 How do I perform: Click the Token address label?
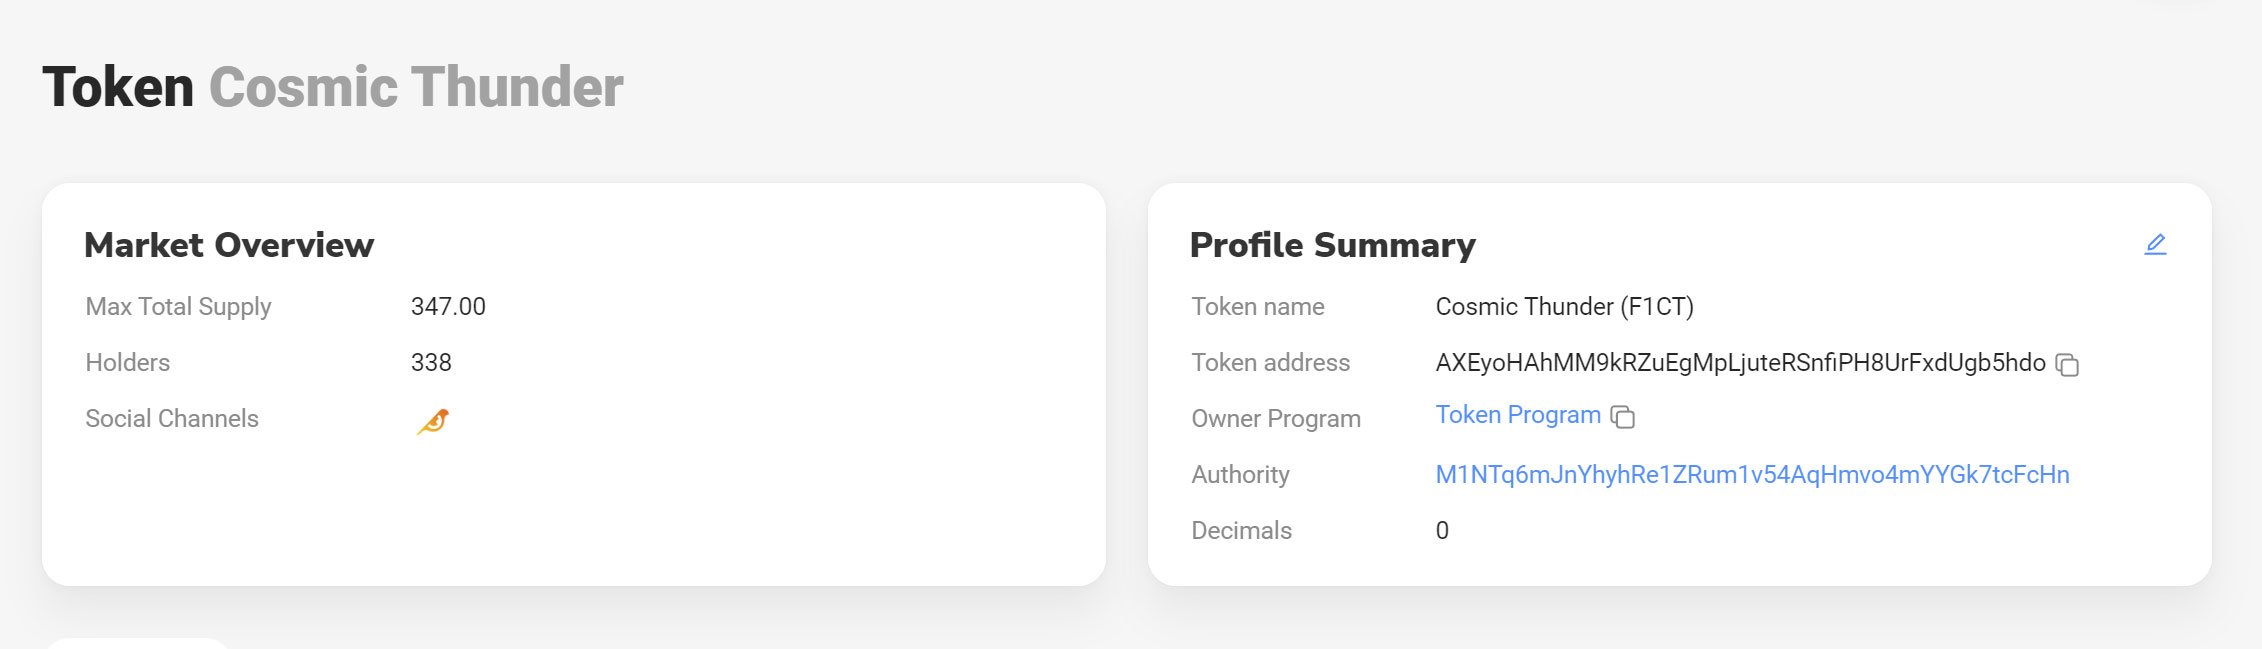(1270, 363)
